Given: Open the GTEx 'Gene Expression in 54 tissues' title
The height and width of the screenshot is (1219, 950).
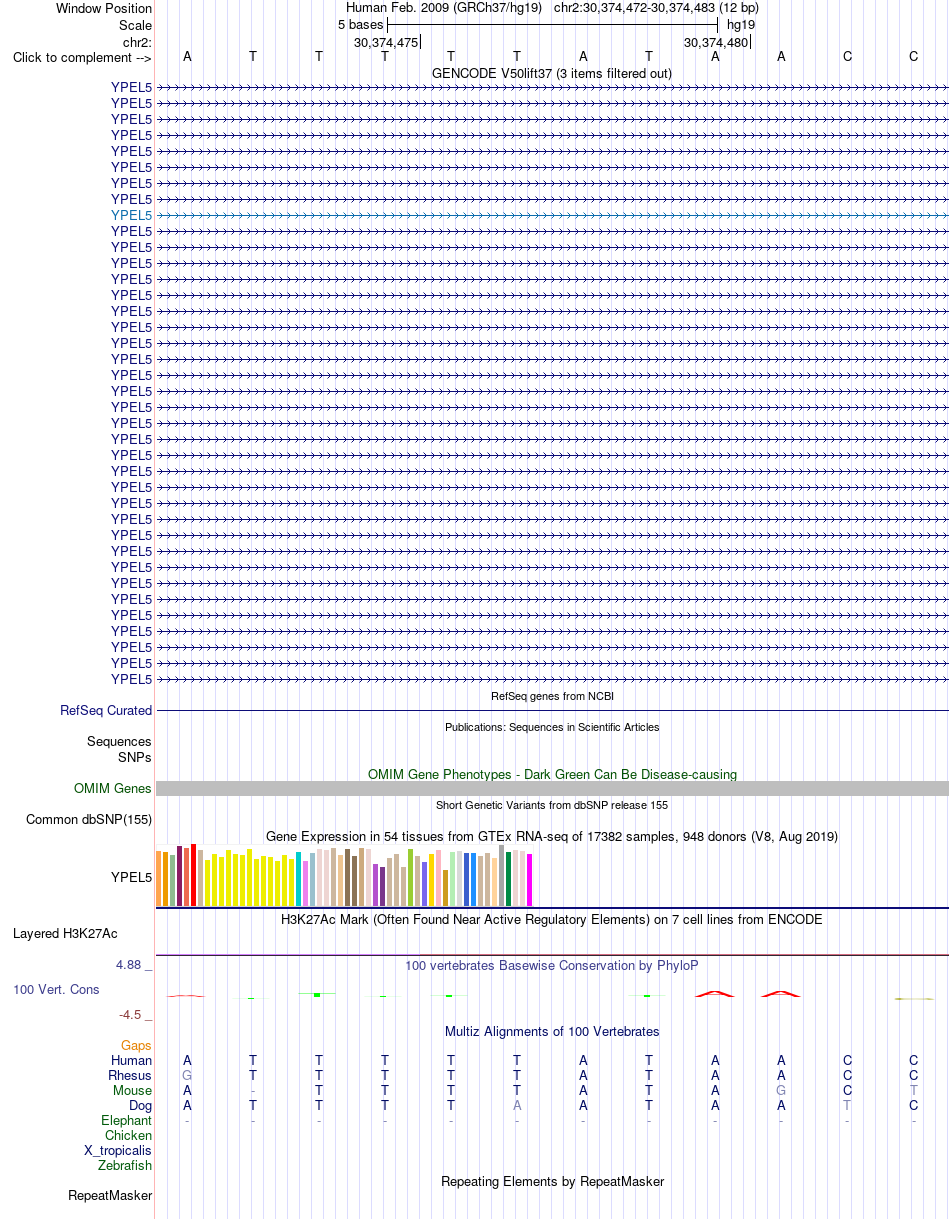Looking at the screenshot, I should pos(552,836).
